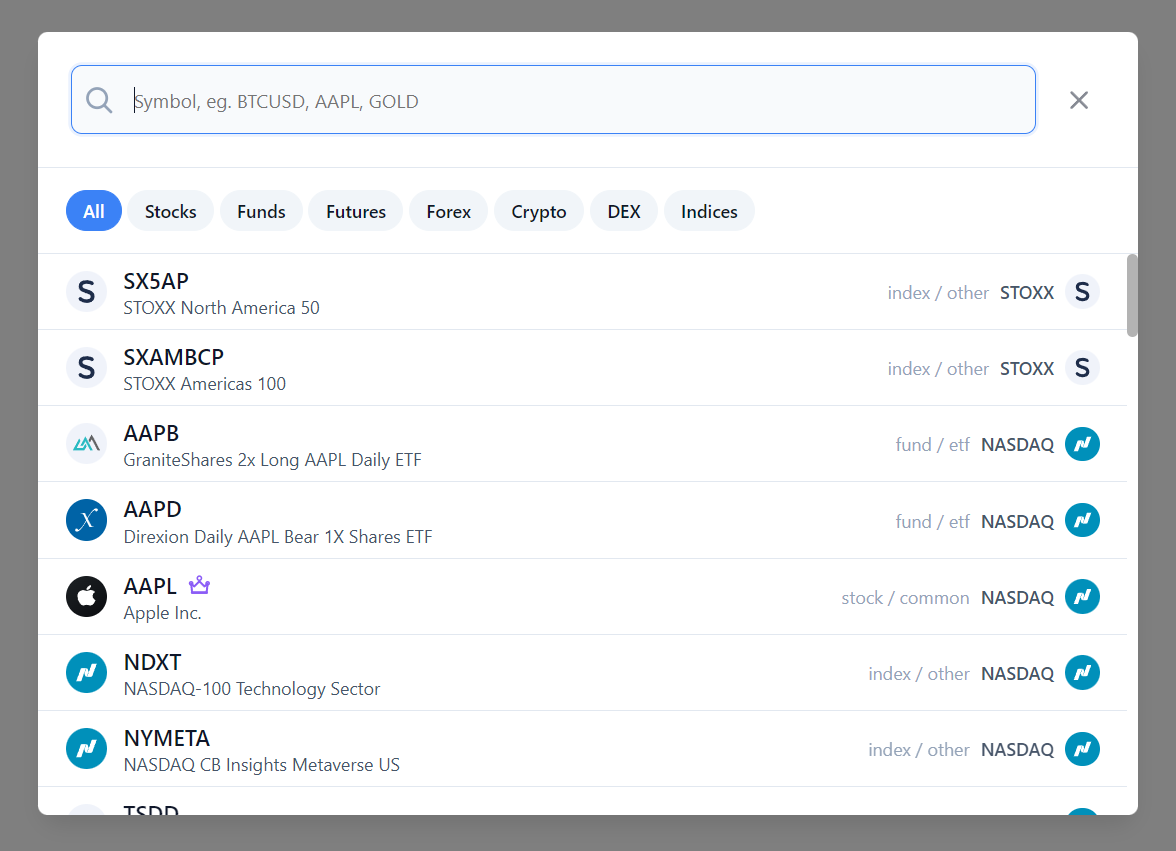Show only DEX symbols
Image resolution: width=1176 pixels, height=851 pixels.
624,211
